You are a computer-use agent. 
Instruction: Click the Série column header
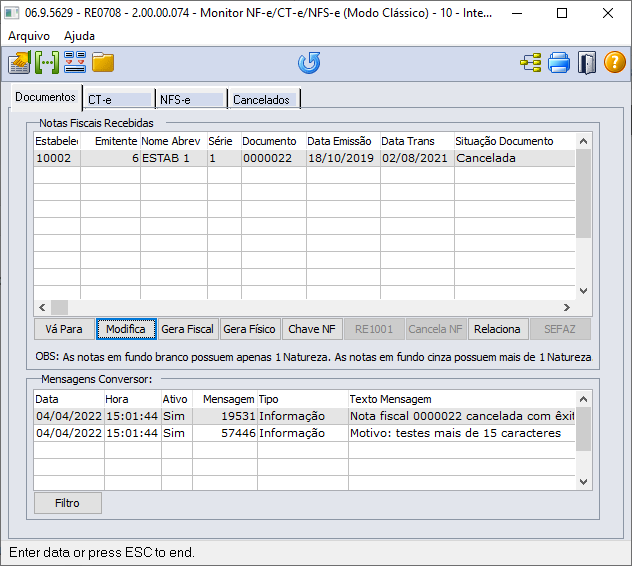[x=225, y=141]
